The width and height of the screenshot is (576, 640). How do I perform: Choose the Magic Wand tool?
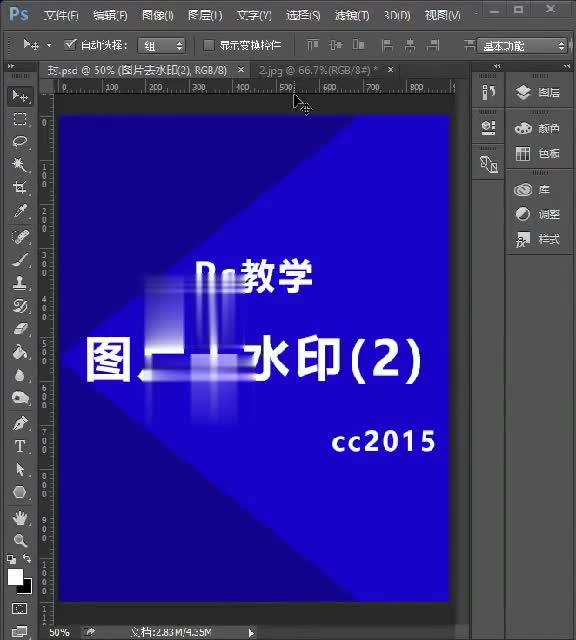pyautogui.click(x=20, y=164)
